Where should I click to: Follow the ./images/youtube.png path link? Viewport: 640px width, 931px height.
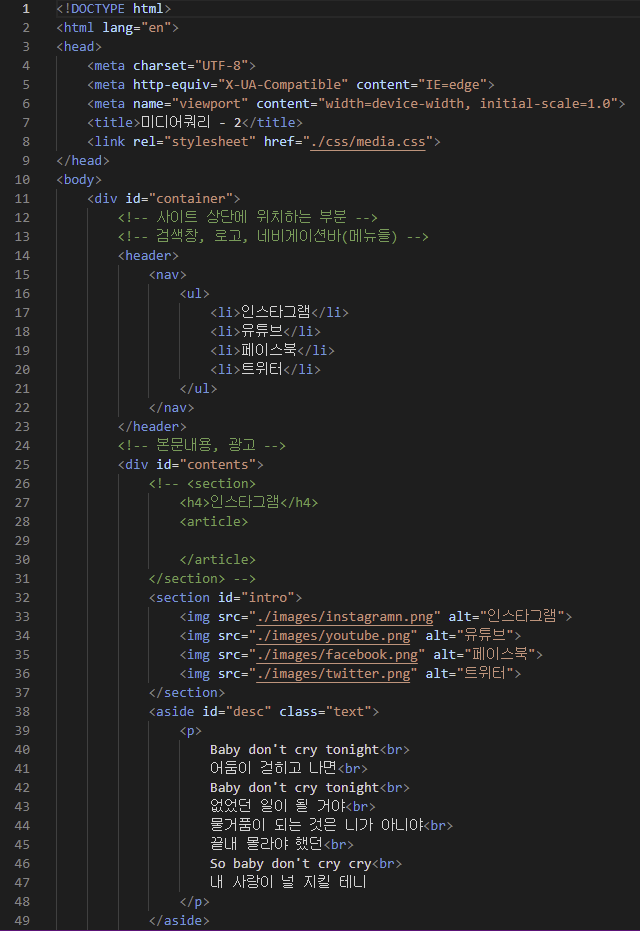(x=333, y=636)
